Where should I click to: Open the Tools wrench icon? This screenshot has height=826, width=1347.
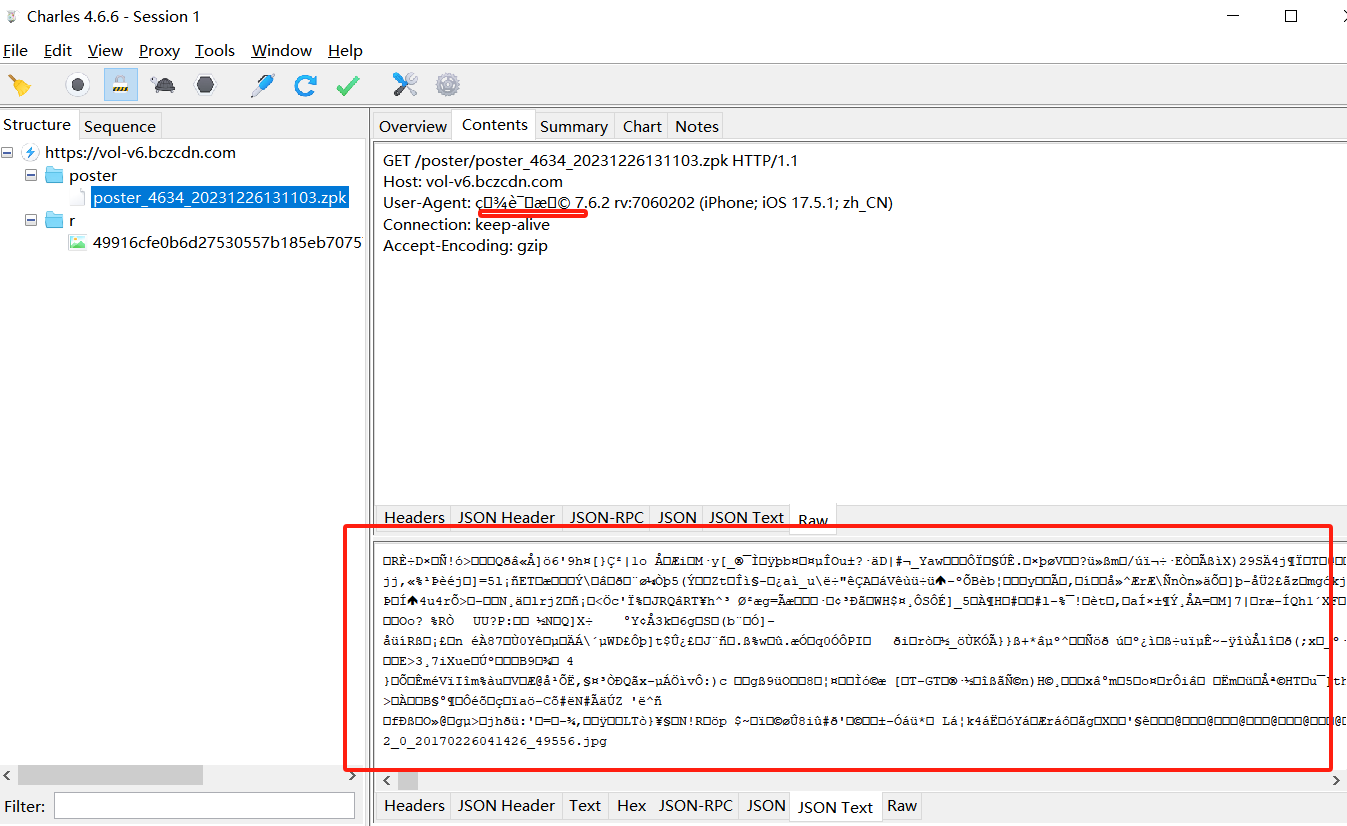pyautogui.click(x=405, y=85)
